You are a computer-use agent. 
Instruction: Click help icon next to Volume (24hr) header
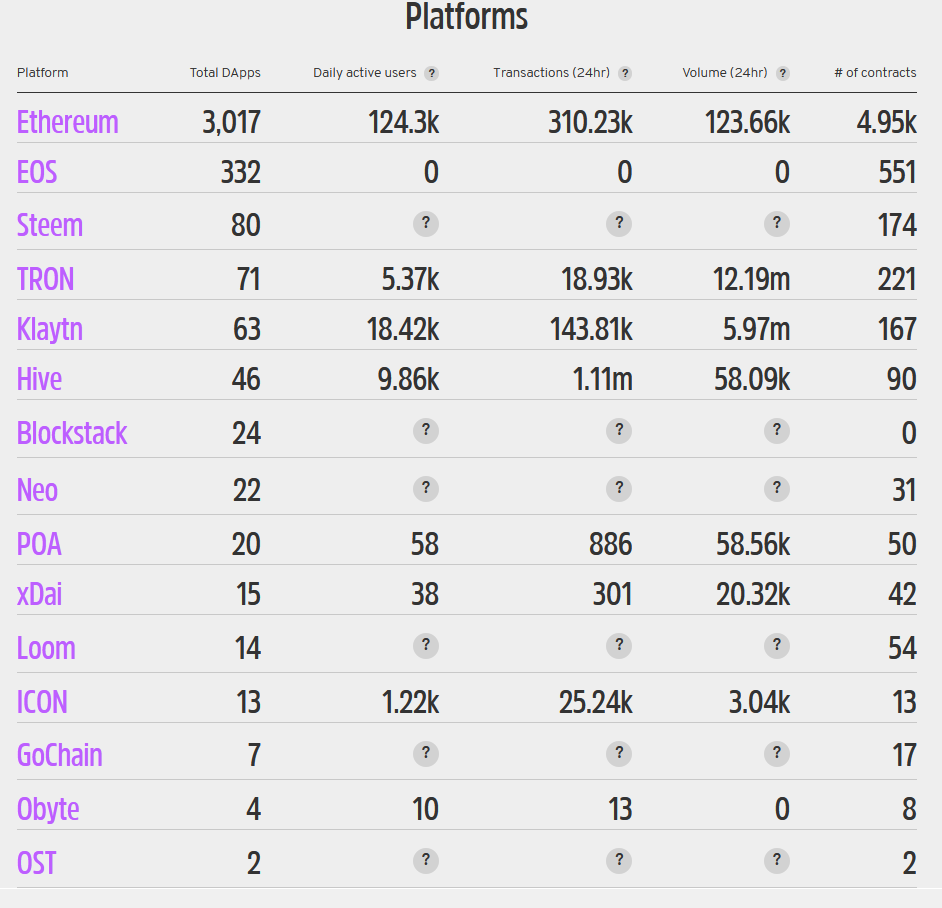[783, 73]
